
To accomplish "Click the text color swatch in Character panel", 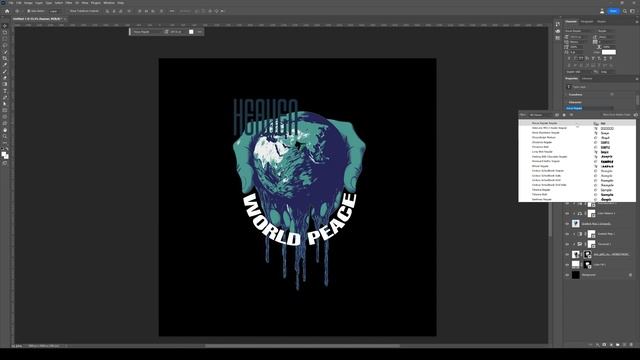I will pyautogui.click(x=609, y=52).
